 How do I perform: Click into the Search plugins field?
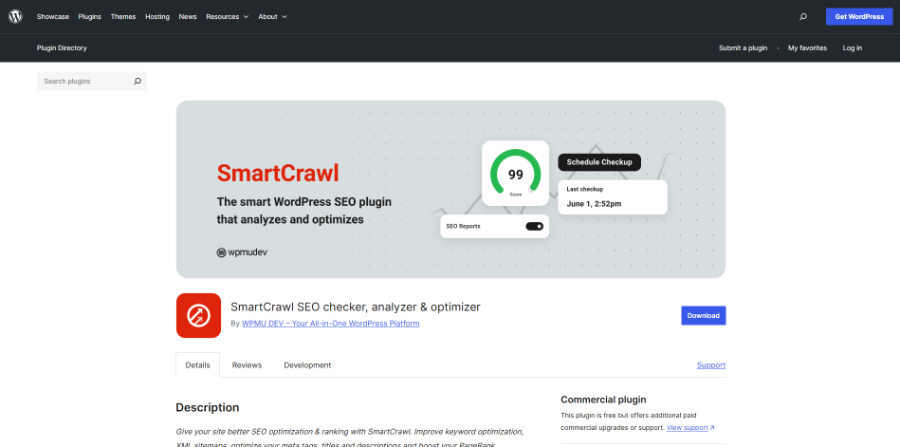92,81
